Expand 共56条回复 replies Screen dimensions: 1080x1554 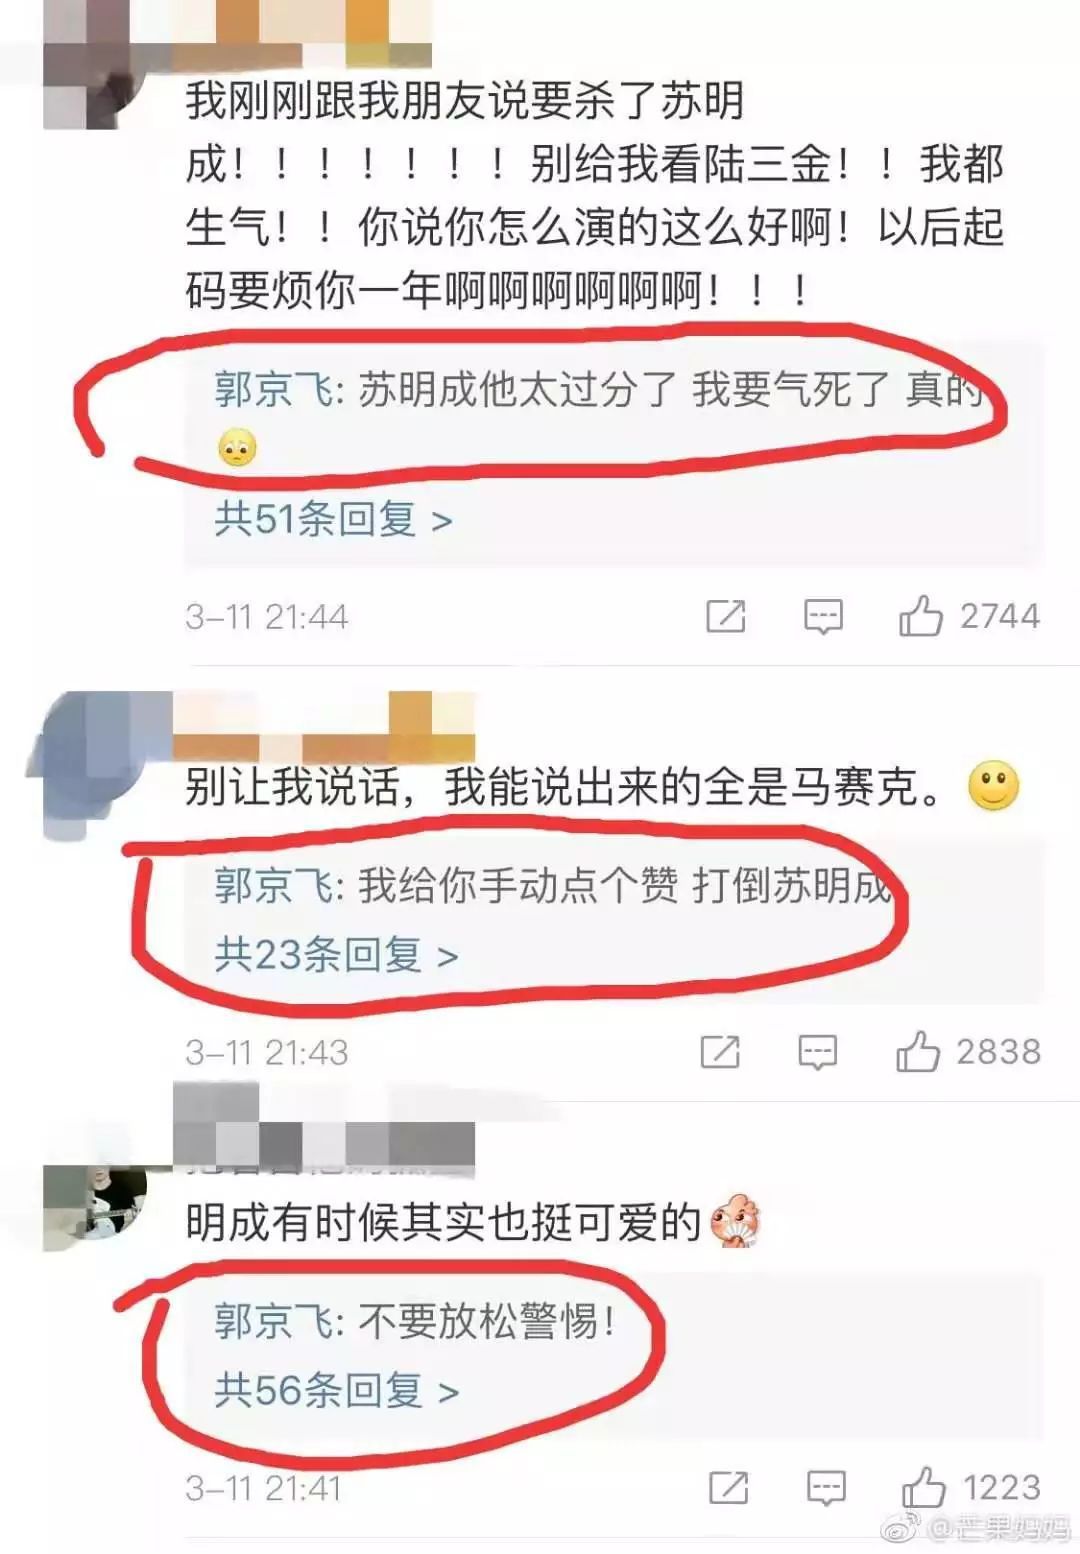337,1391
